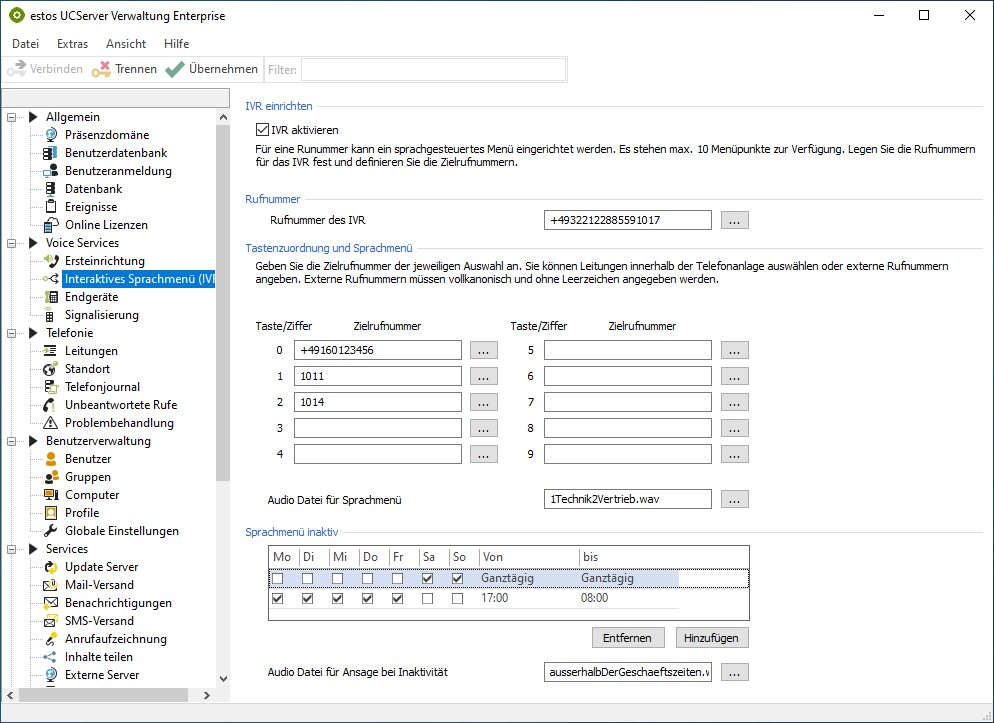Click the Ereignisse clipboard icon
The width and height of the screenshot is (994, 723).
[x=51, y=207]
